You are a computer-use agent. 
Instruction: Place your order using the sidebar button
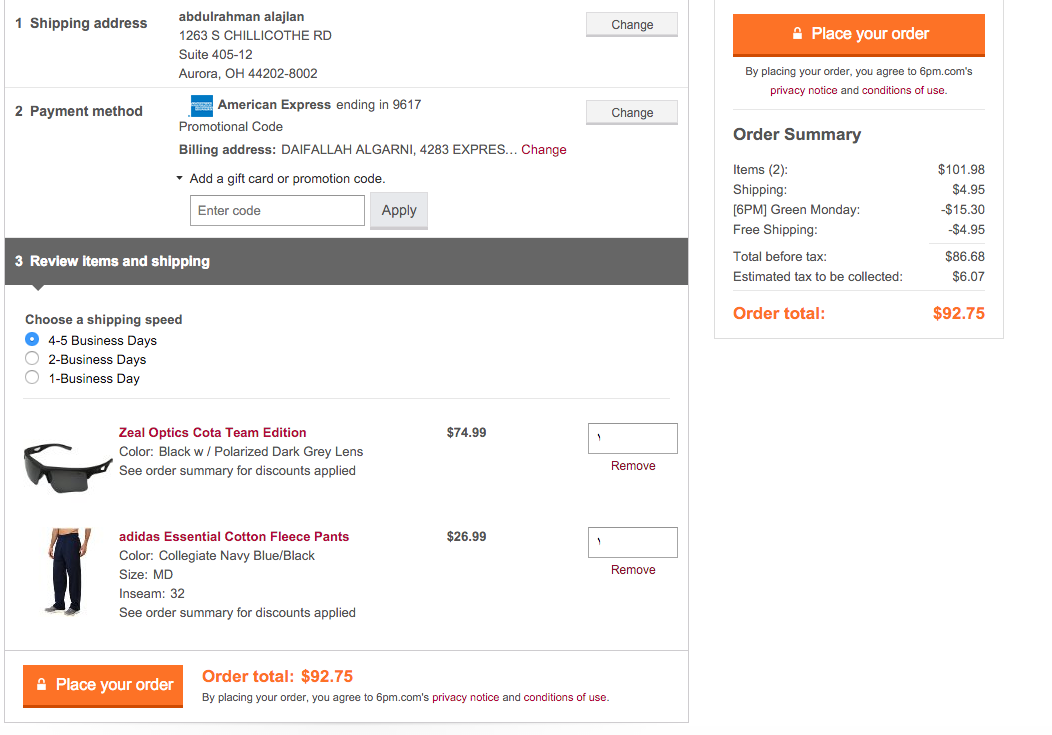click(858, 34)
